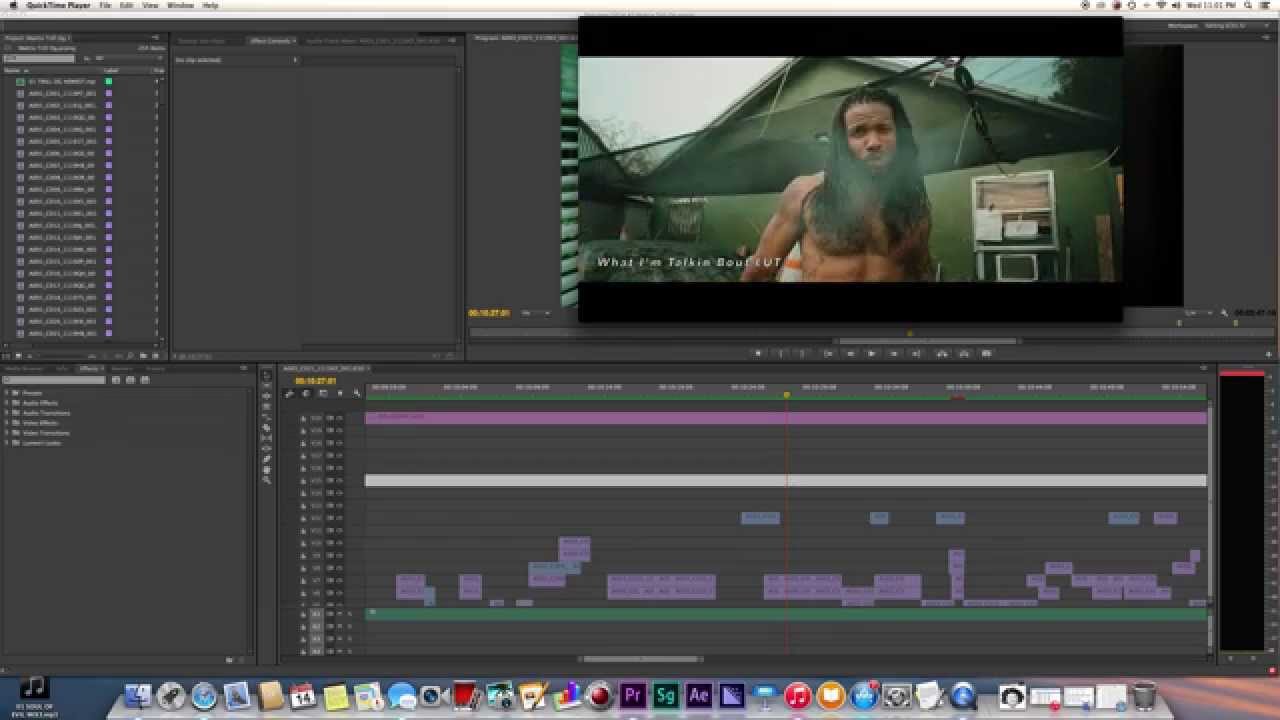Select the Rolling Edit tool
Image resolution: width=1280 pixels, height=720 pixels.
click(266, 407)
